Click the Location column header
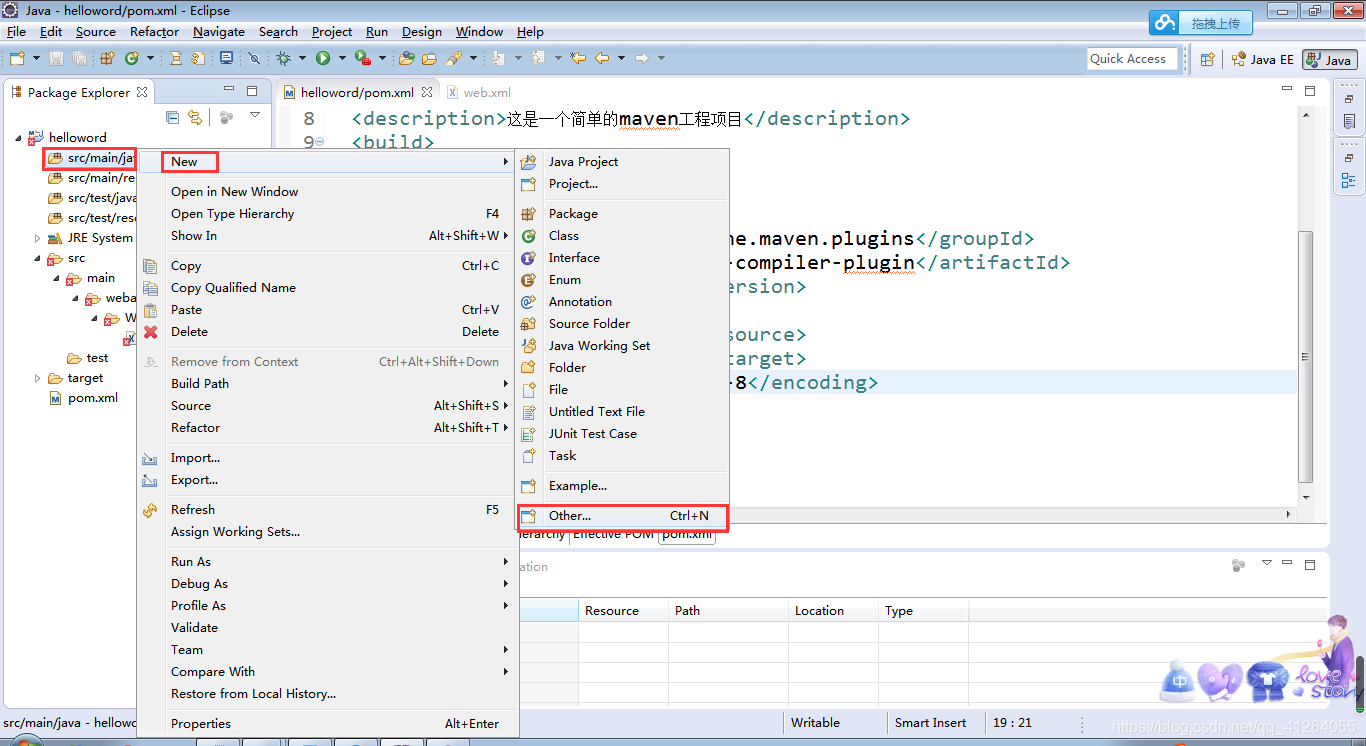 [832, 611]
